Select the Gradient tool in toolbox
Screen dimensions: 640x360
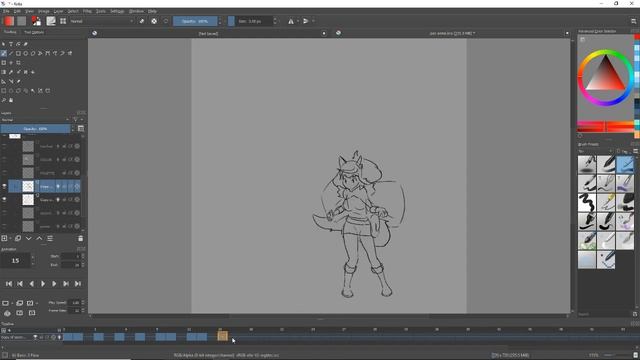point(4,72)
